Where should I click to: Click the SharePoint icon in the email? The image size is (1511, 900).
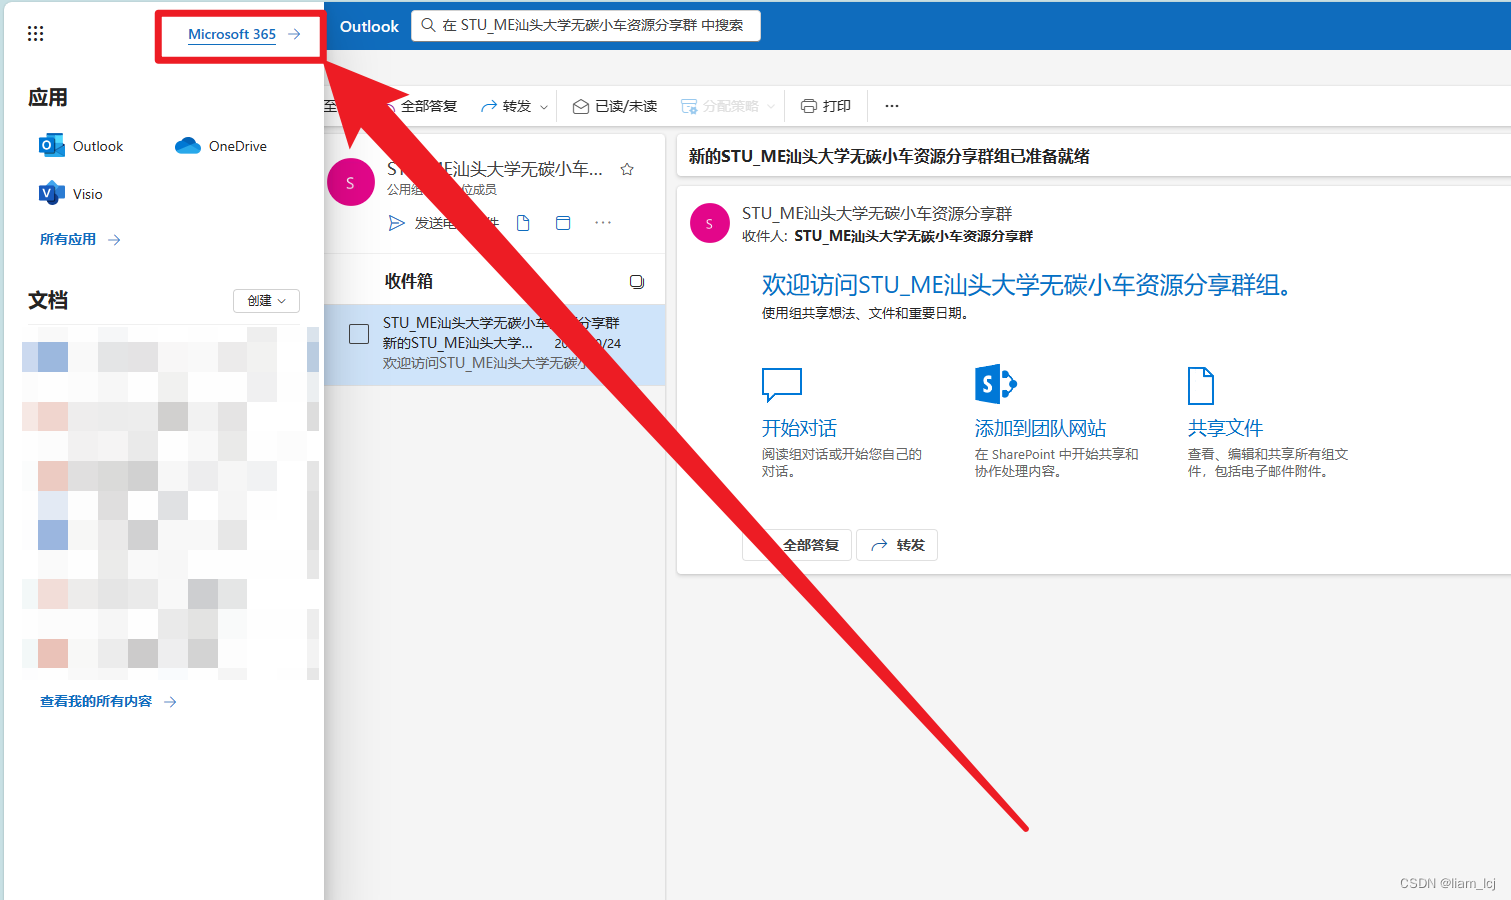995,384
